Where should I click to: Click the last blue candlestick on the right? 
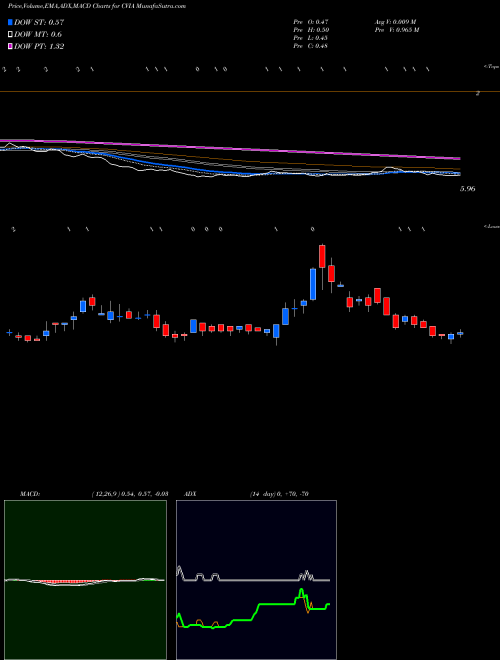click(x=460, y=333)
